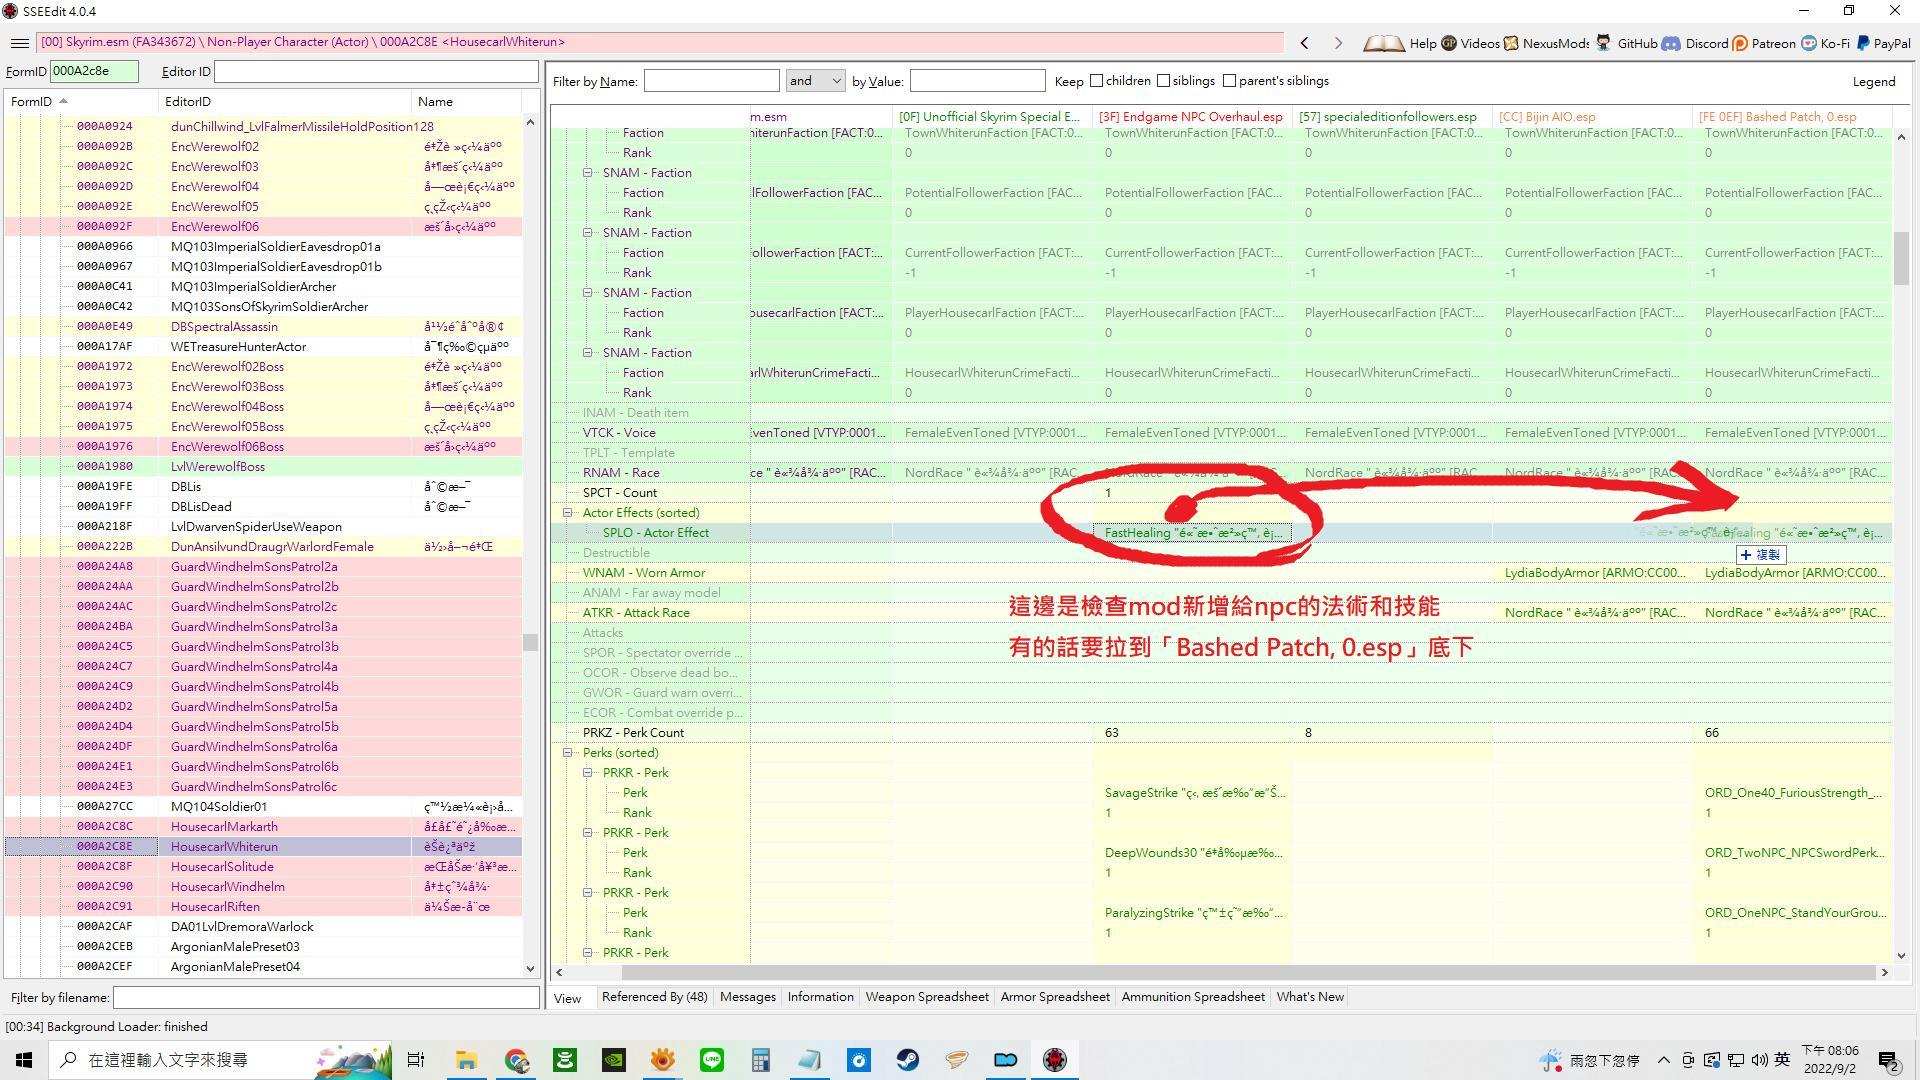
Task: Select View tab at bottom
Action: [566, 997]
